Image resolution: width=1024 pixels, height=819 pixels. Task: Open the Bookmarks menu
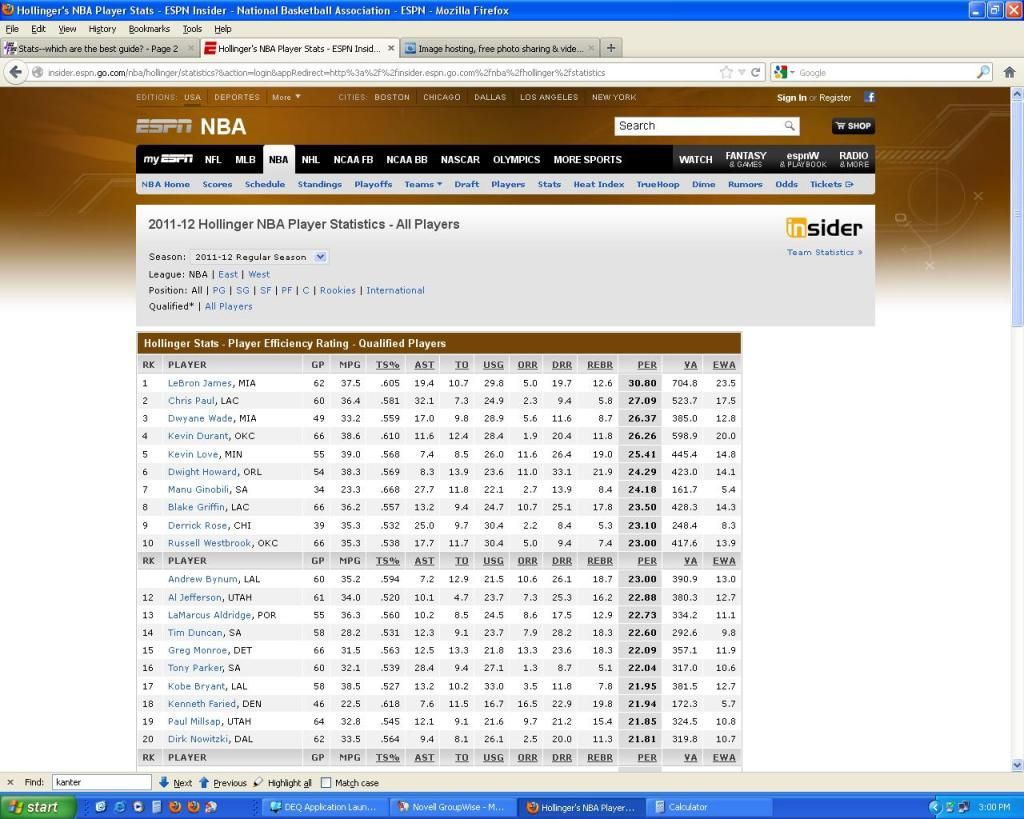(x=149, y=29)
